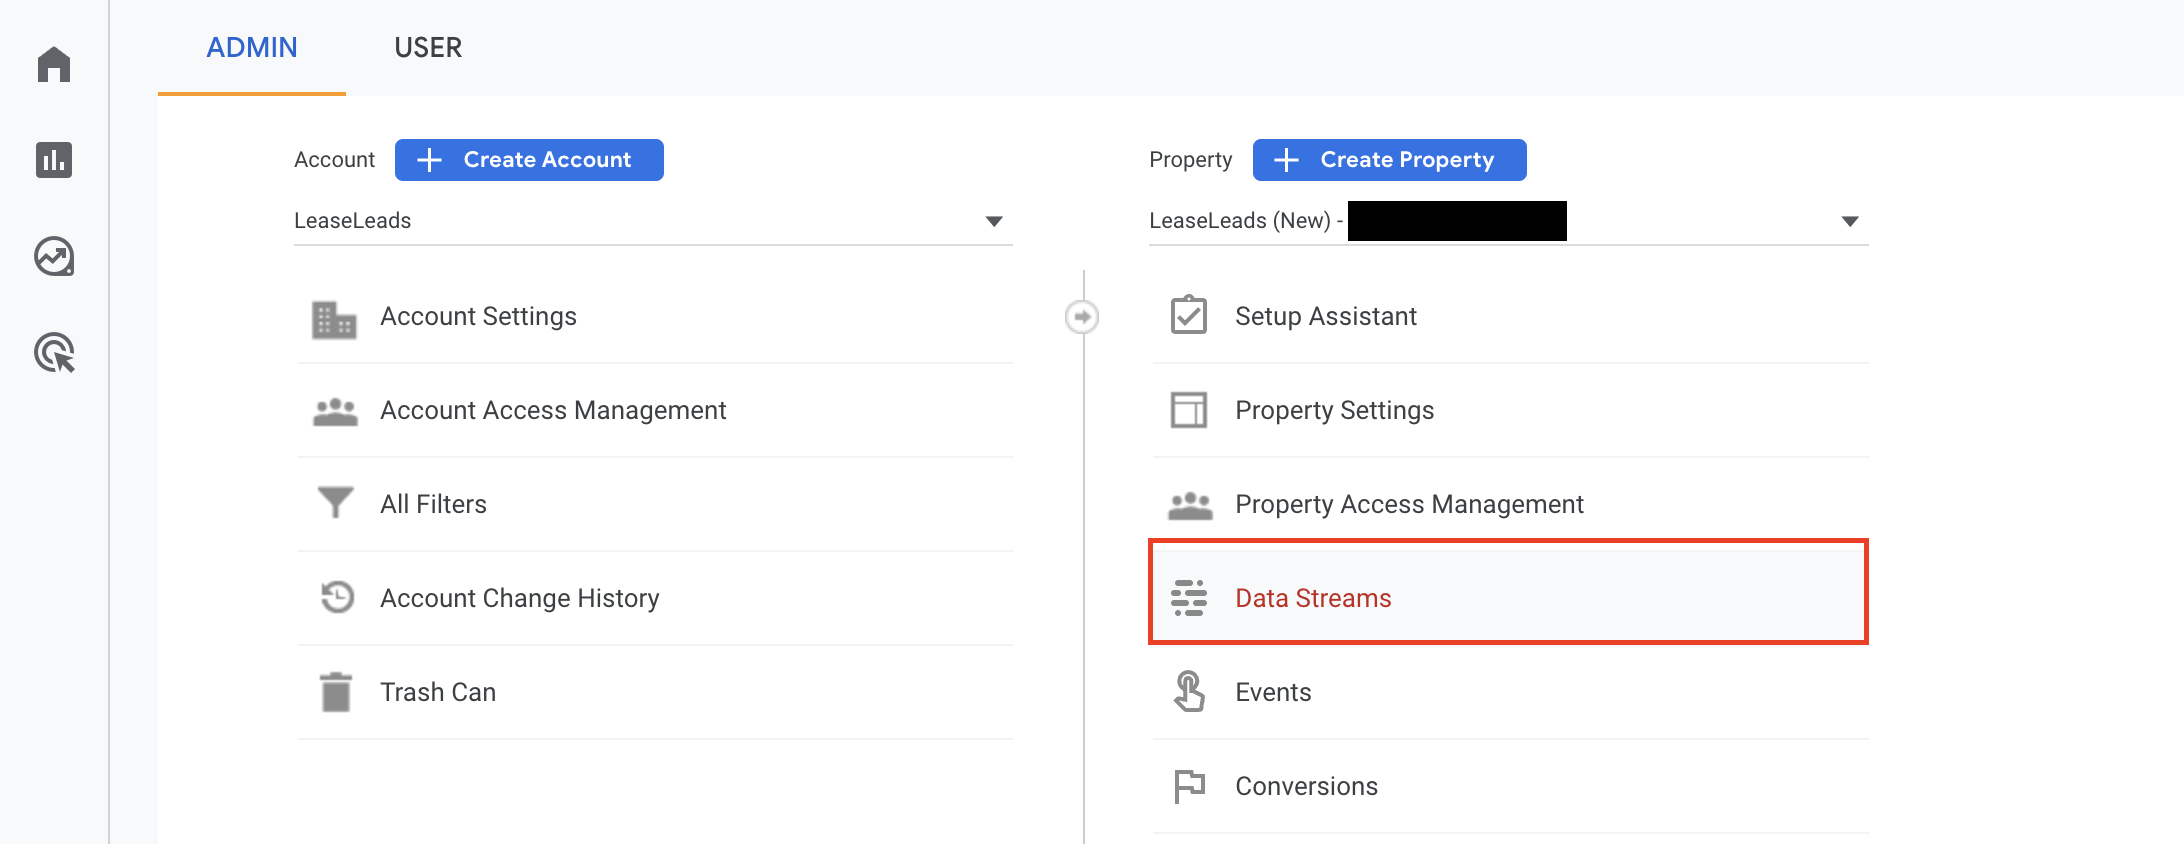Image resolution: width=2184 pixels, height=844 pixels.
Task: Open Reports bar chart icon
Action: tap(54, 160)
